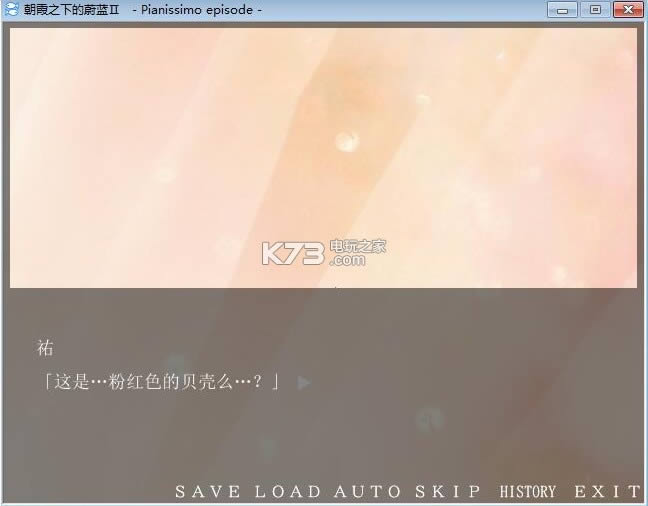Close the game window
This screenshot has width=648, height=506.
[x=626, y=10]
